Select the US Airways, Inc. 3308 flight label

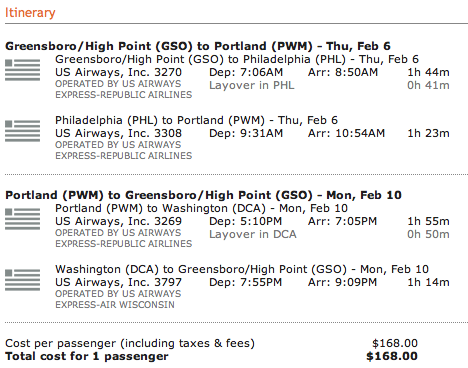(118, 133)
